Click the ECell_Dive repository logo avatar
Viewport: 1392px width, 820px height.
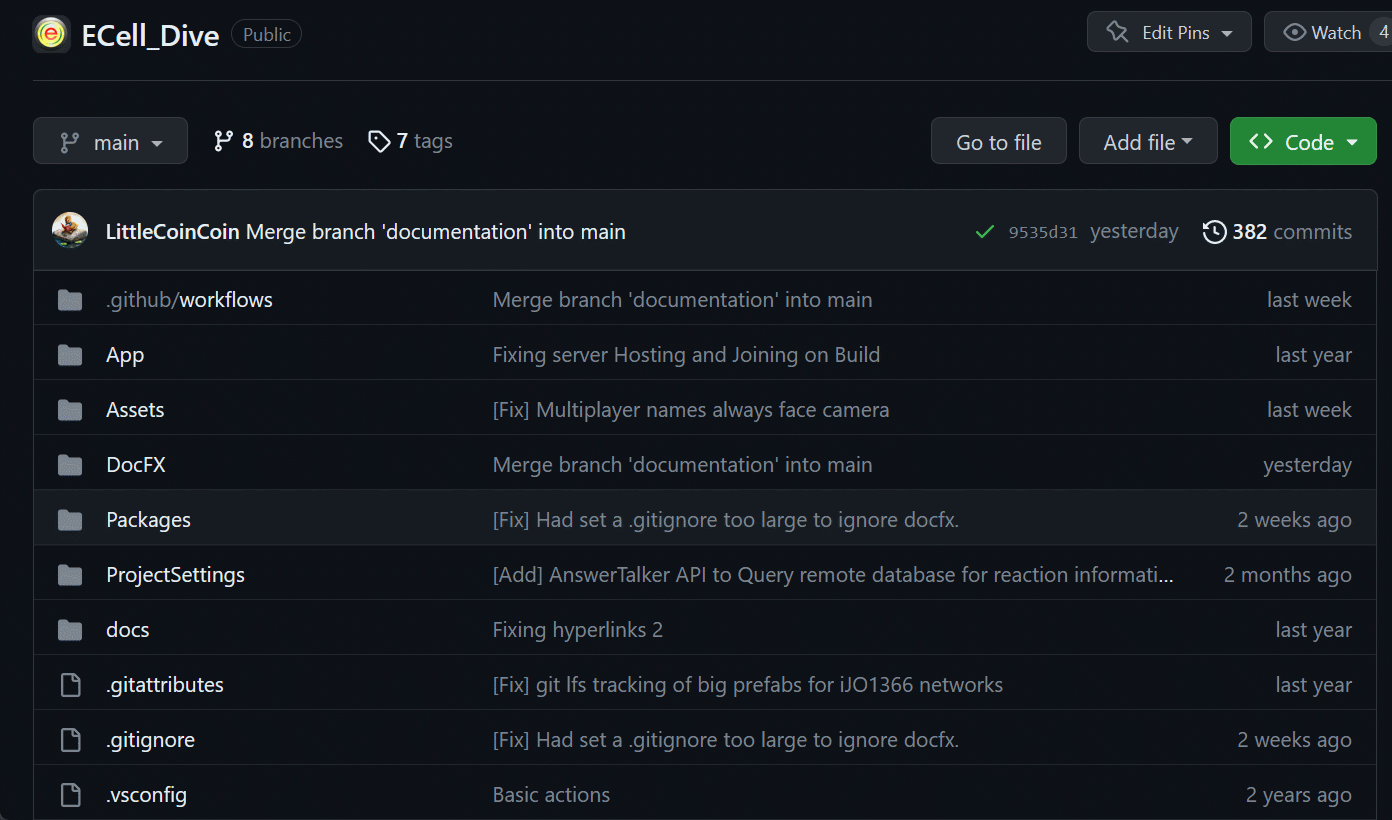click(51, 33)
